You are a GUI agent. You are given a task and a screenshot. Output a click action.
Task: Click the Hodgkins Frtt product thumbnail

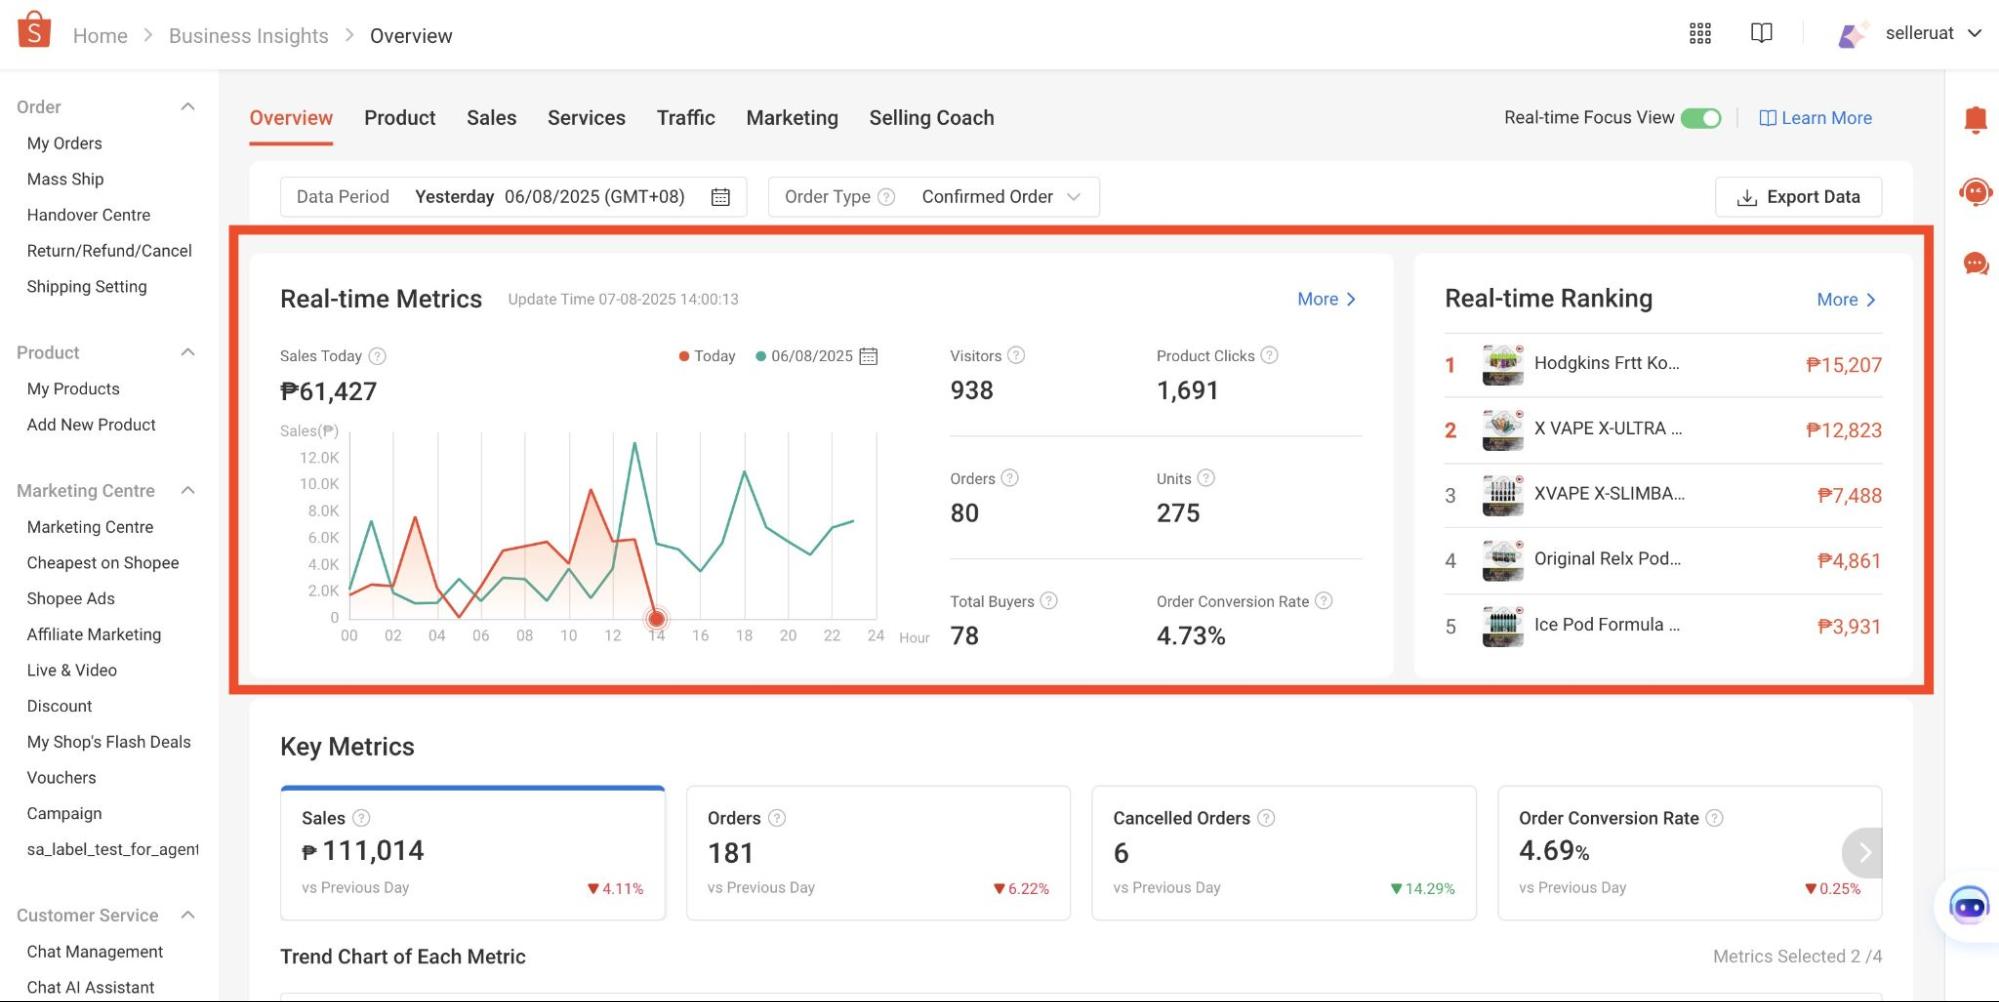click(x=1501, y=364)
